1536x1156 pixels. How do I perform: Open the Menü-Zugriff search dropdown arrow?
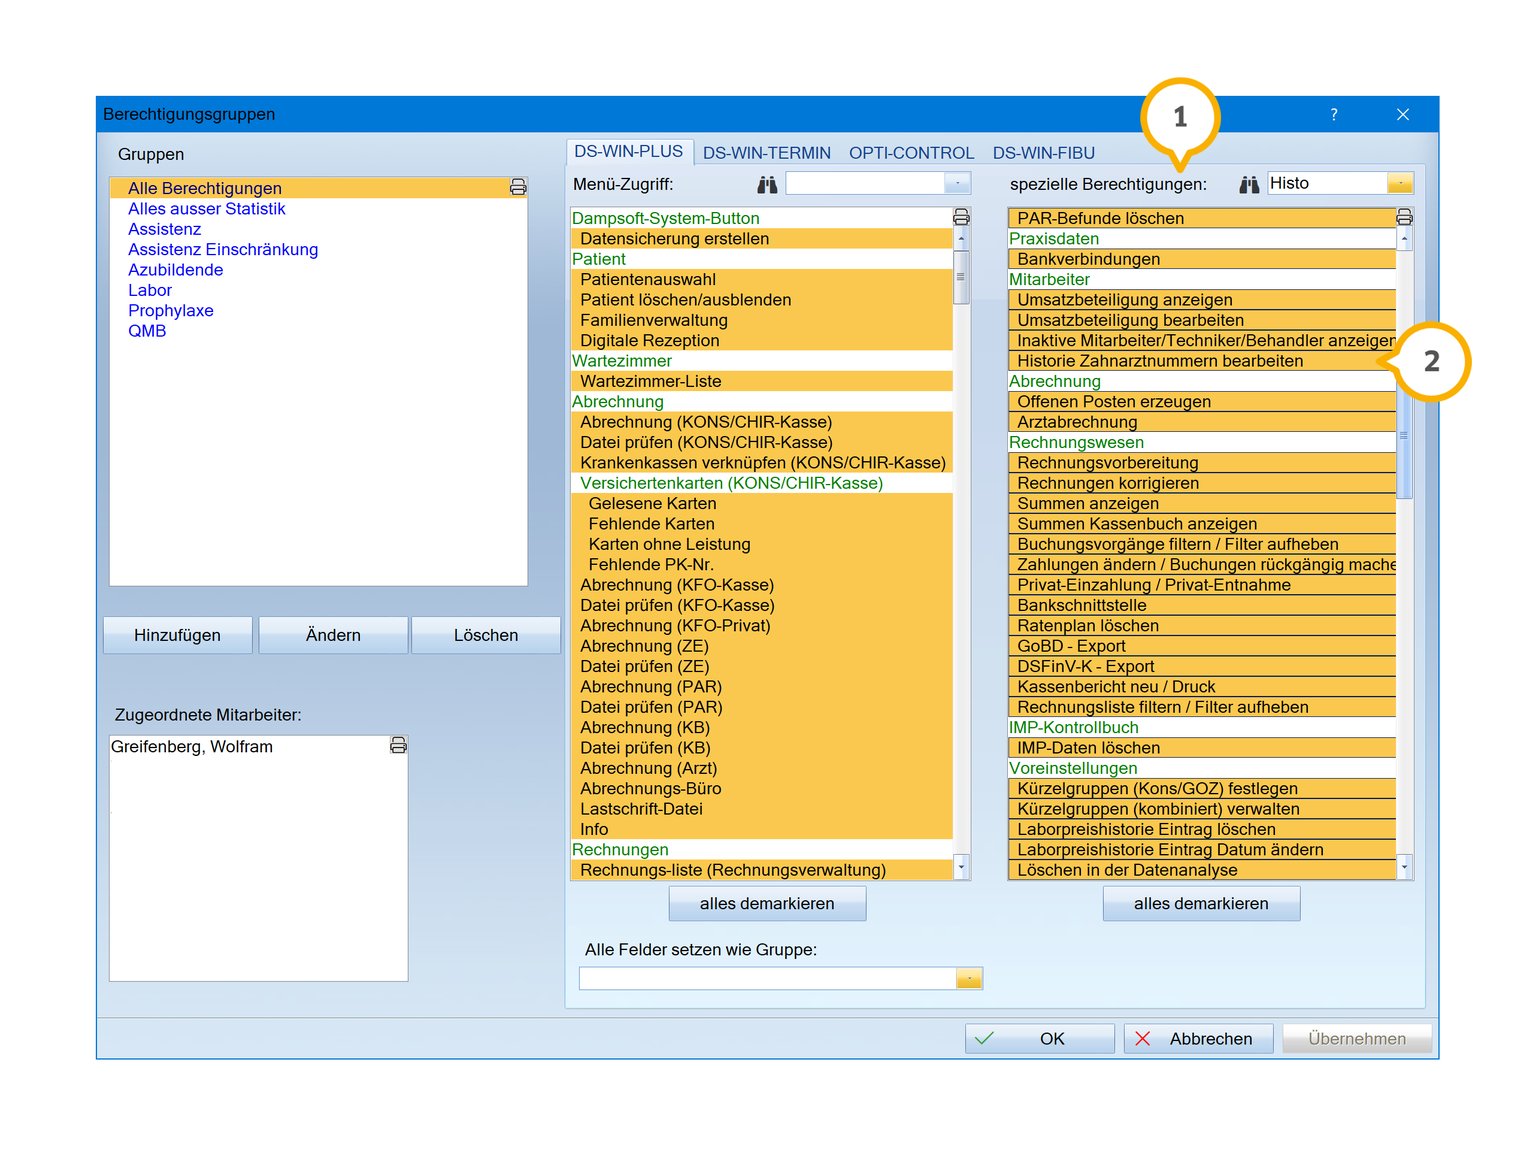958,183
